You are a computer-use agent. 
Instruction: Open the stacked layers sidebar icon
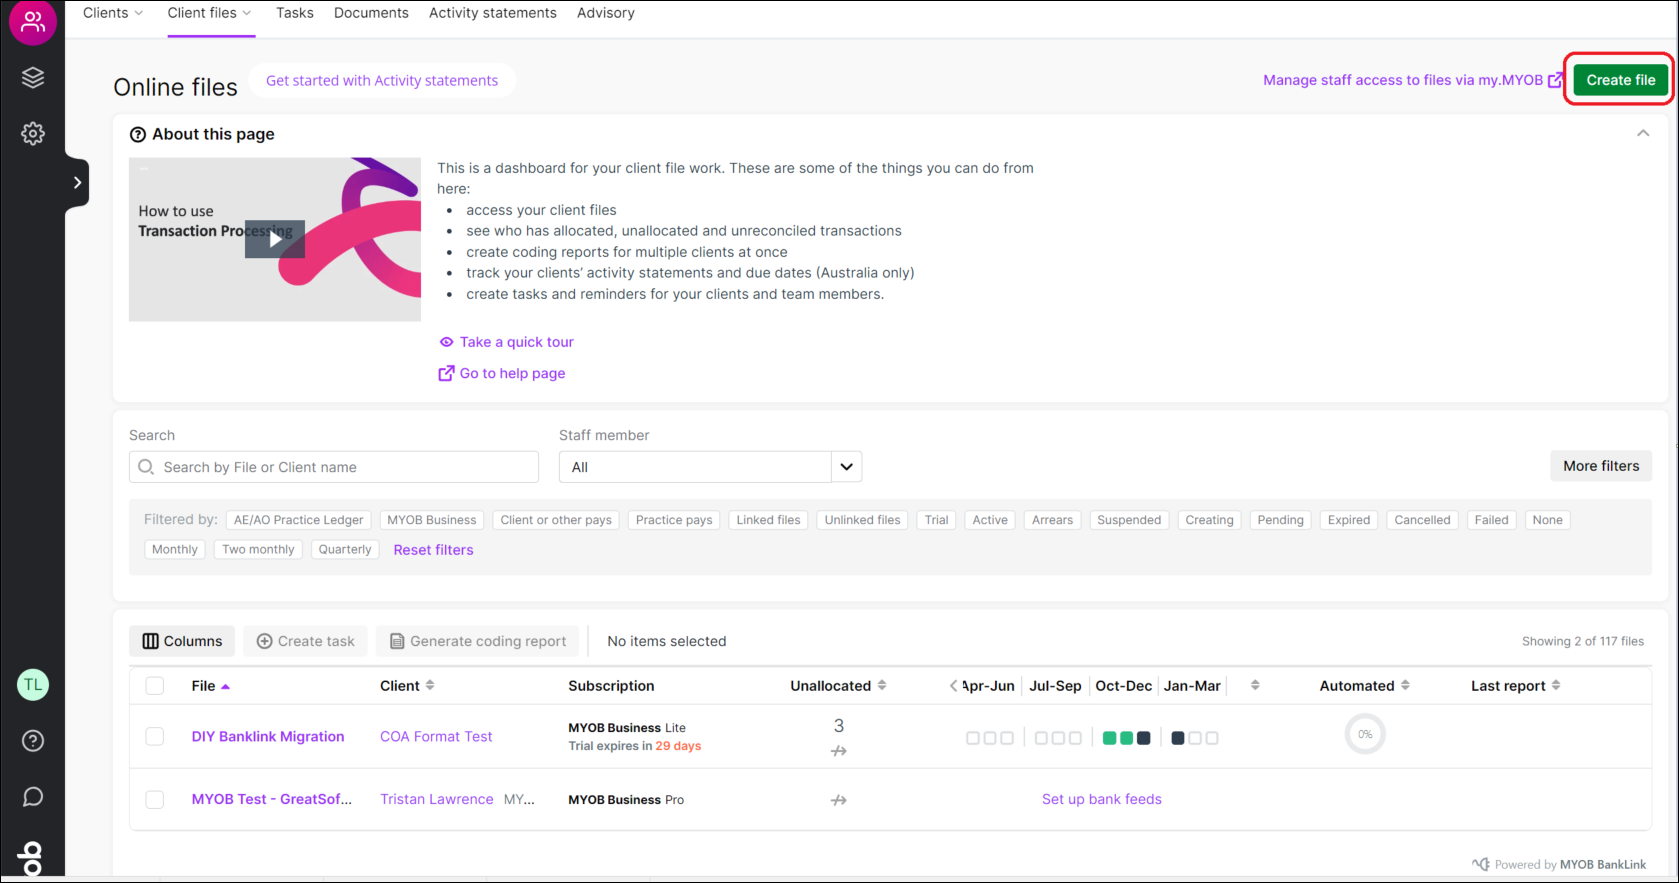point(33,78)
